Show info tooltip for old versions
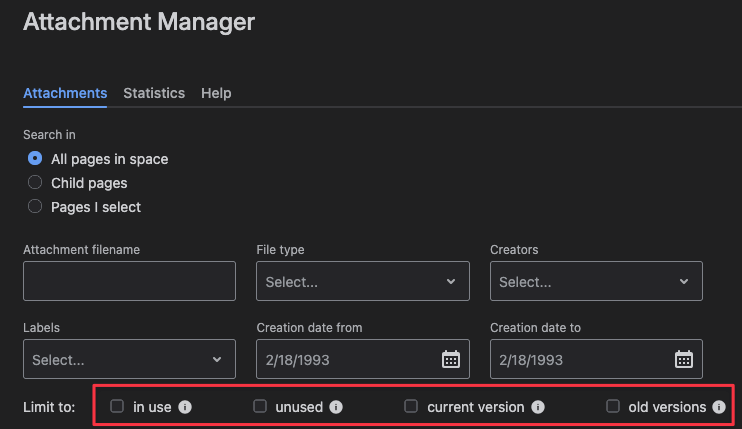Image resolution: width=742 pixels, height=429 pixels. pos(719,407)
